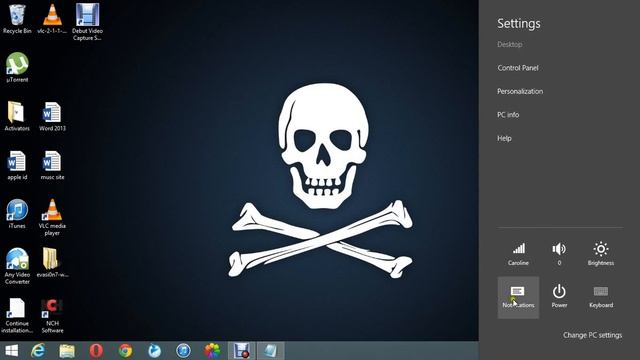Click the Windows Start button
This screenshot has height=360, width=640.
click(x=11, y=351)
